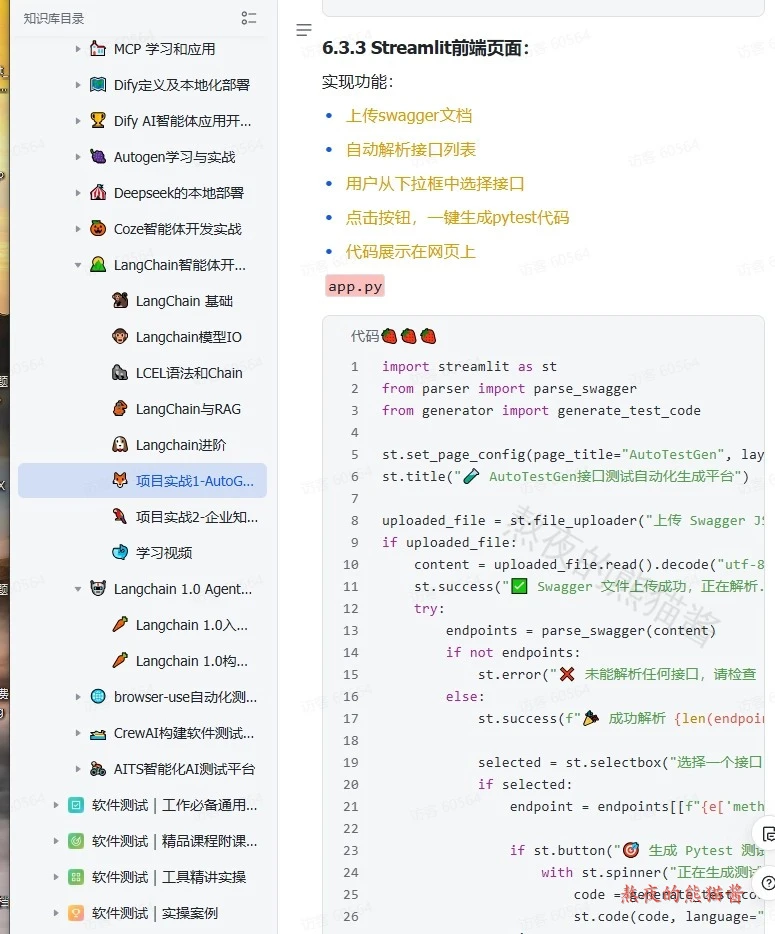Expand the AITS智能化AI测试平台 arrow
Screen dimensions: 775x934
(77, 769)
